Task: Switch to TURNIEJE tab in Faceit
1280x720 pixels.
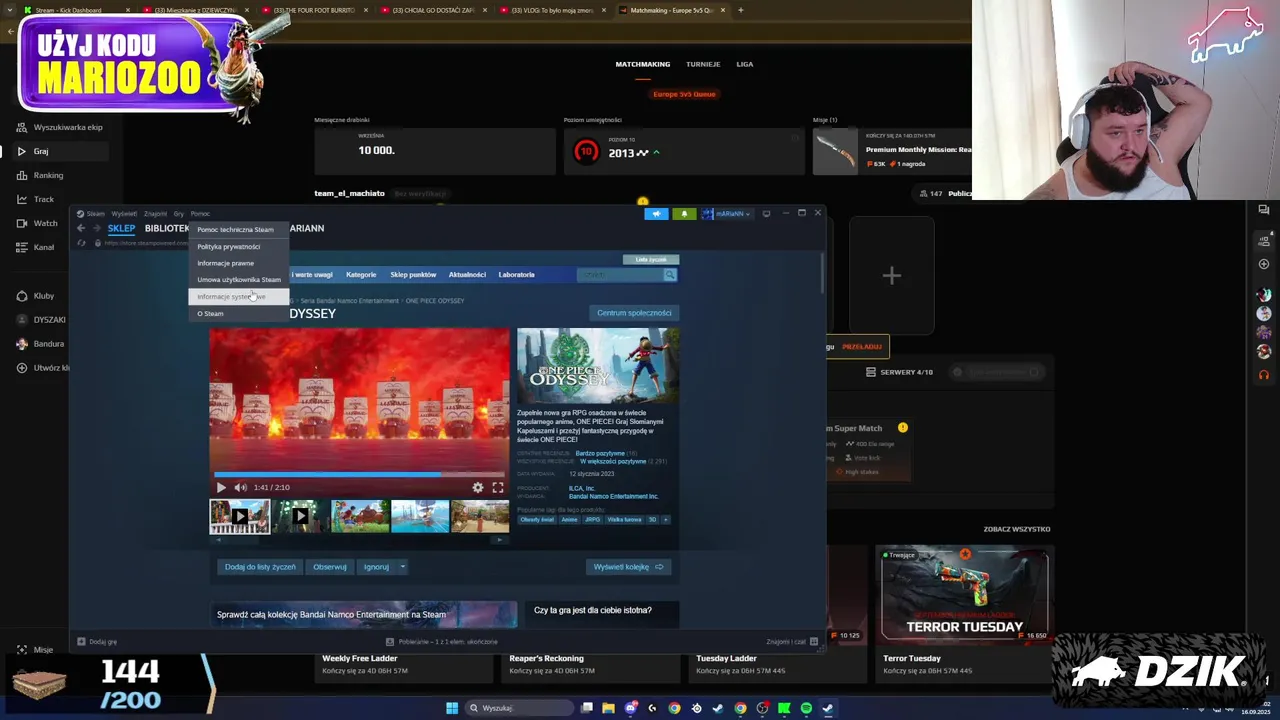Action: click(x=703, y=64)
